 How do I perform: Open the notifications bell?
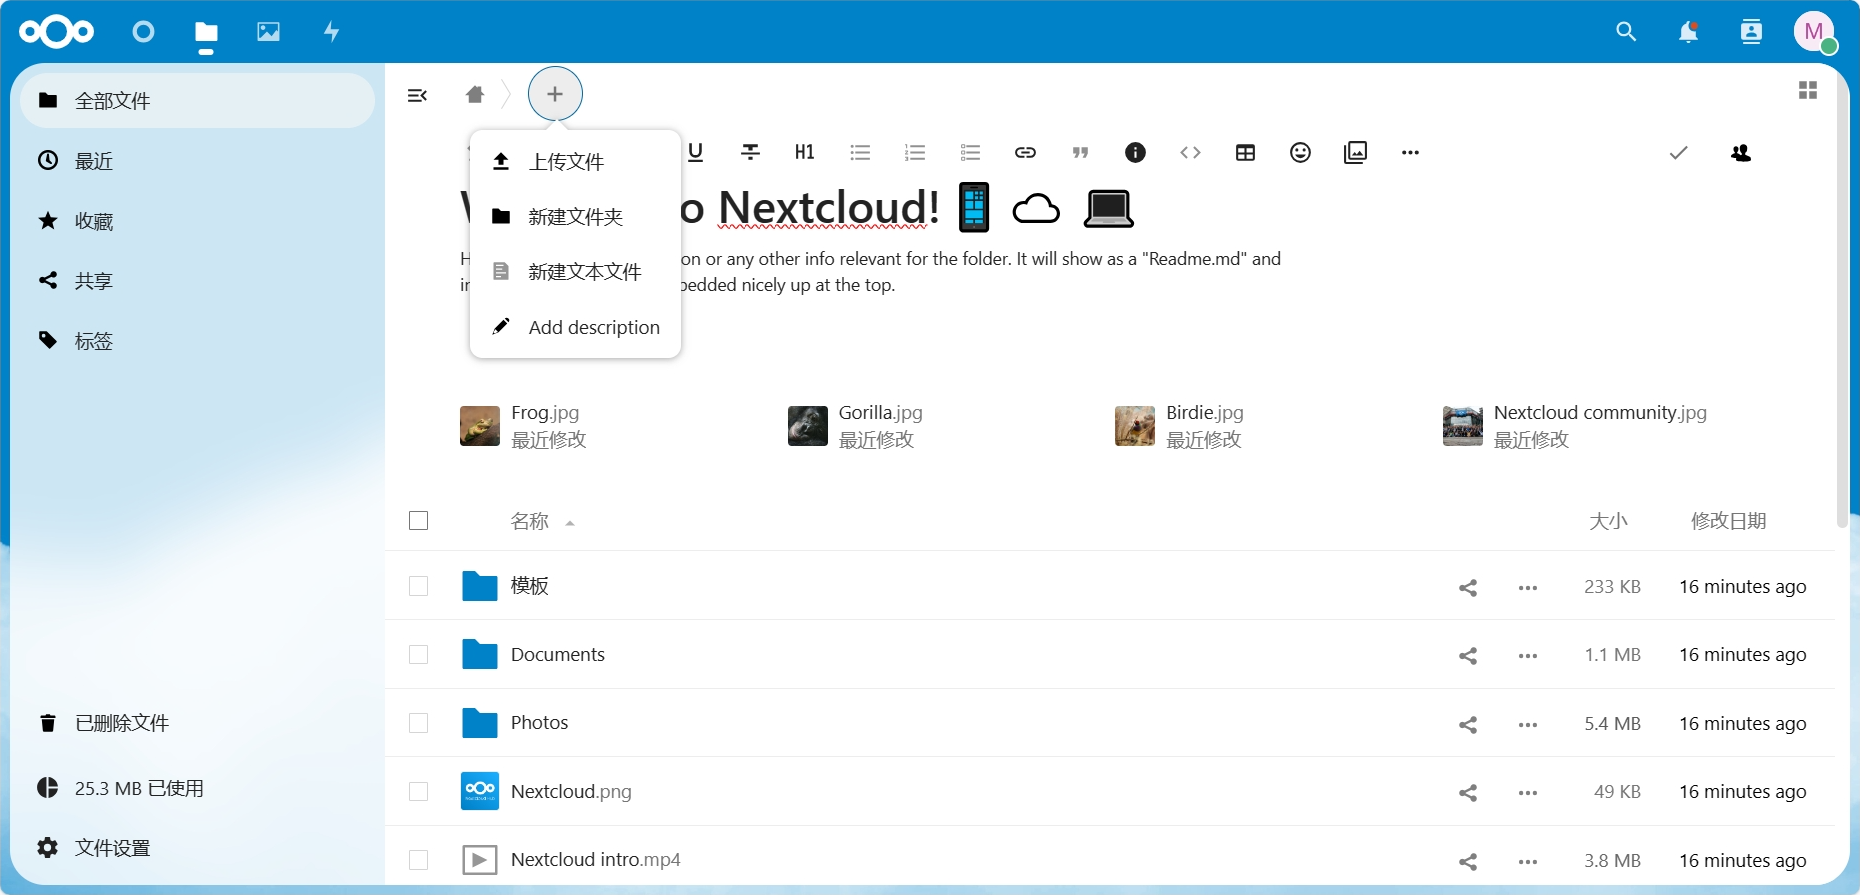[x=1688, y=32]
